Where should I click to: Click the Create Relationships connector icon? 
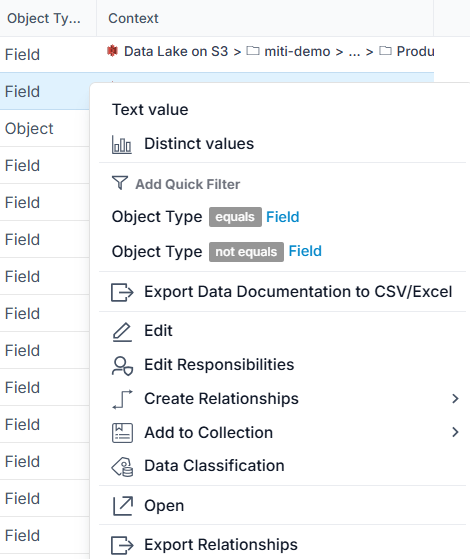122,399
